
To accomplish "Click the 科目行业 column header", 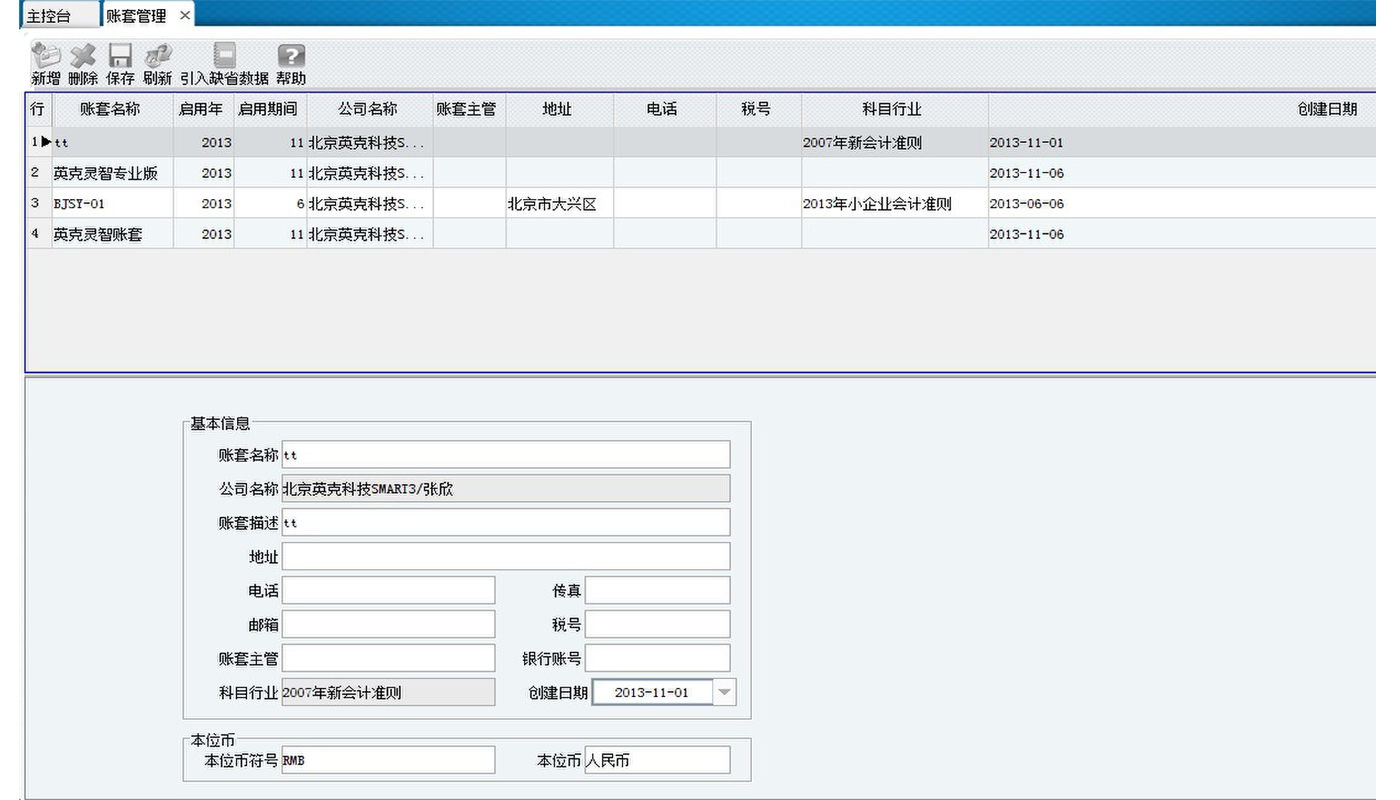I will [x=894, y=110].
